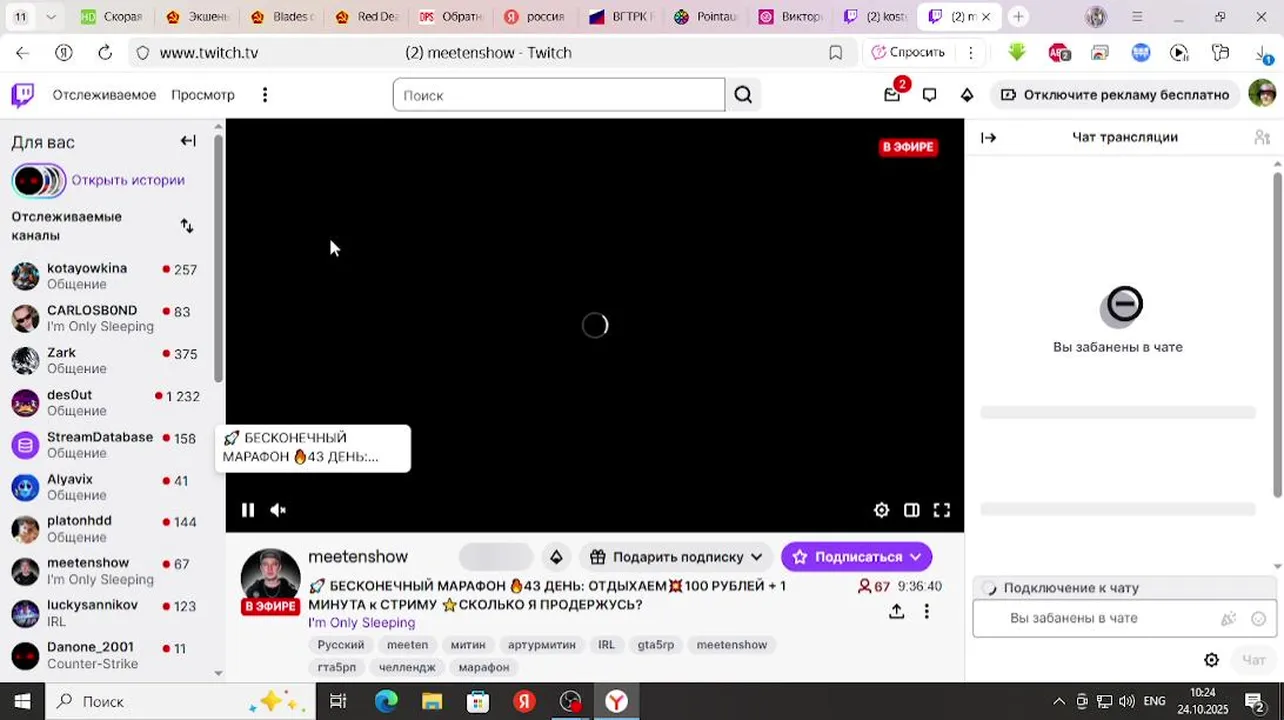Click the Отслеживаемое navigation link
The image size is (1284, 720).
tap(104, 95)
